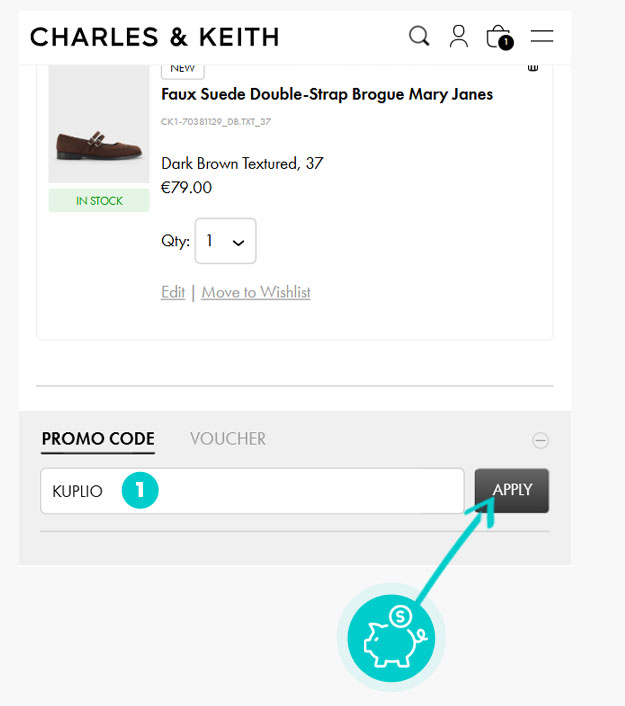Switch to the PROMO CODE tab
Image resolution: width=625 pixels, height=706 pixels.
point(98,439)
